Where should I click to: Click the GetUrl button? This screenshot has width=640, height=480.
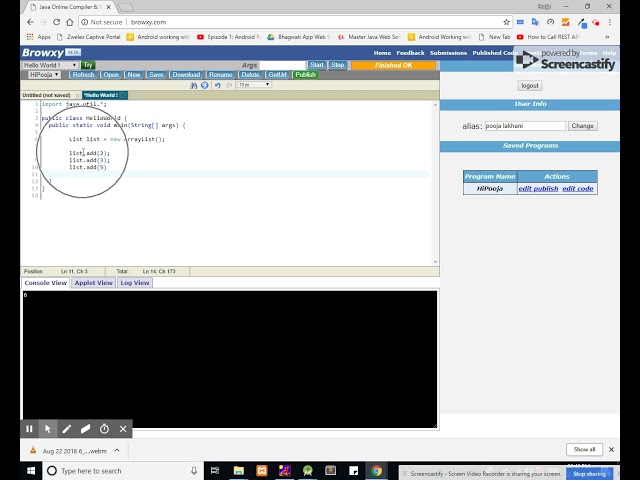[x=278, y=75]
